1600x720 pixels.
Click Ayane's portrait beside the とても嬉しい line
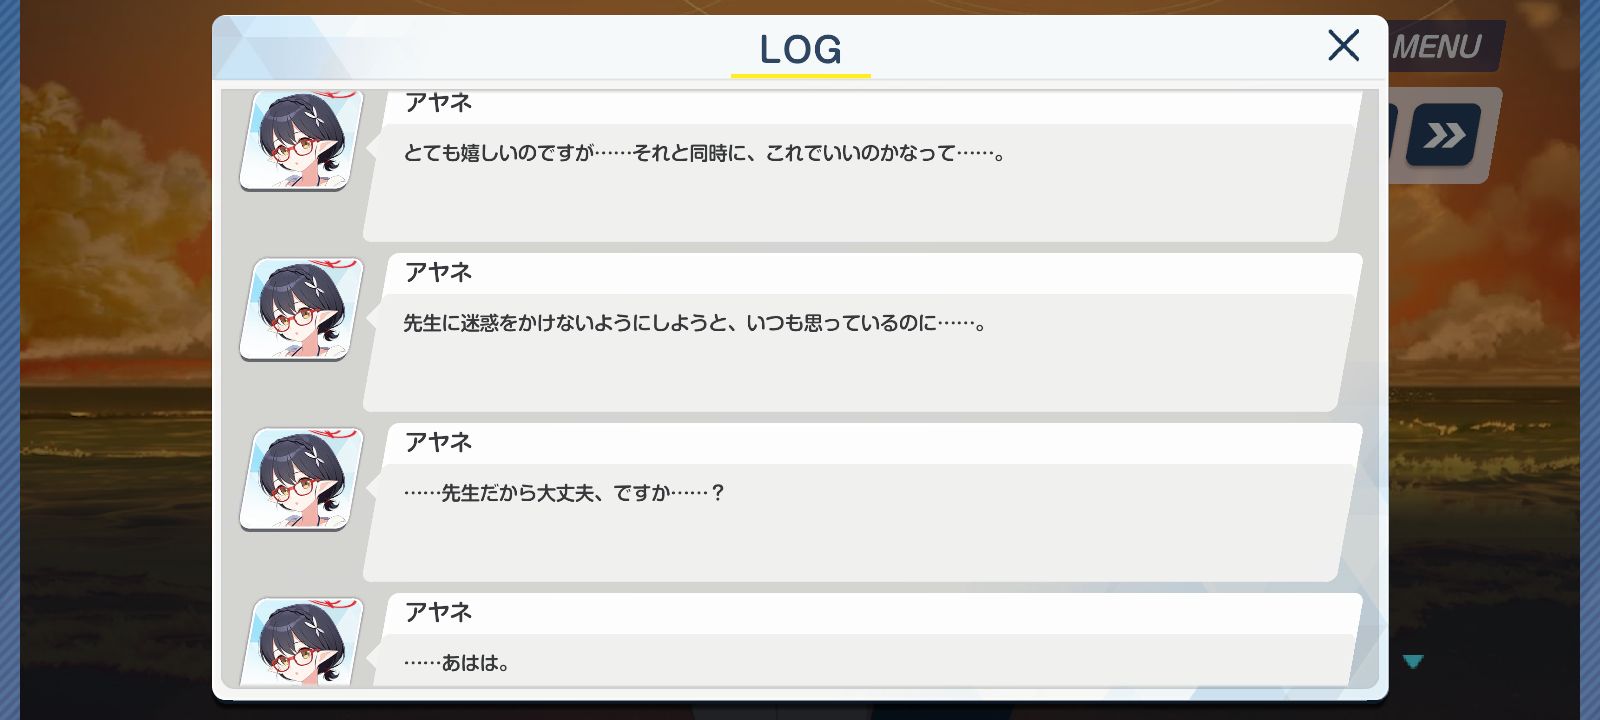302,140
